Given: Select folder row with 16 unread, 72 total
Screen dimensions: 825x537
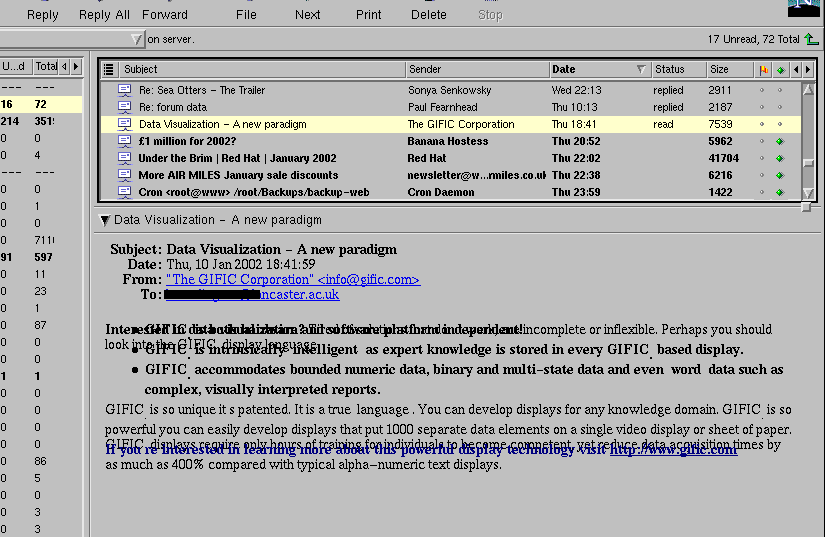Looking at the screenshot, I should point(41,104).
